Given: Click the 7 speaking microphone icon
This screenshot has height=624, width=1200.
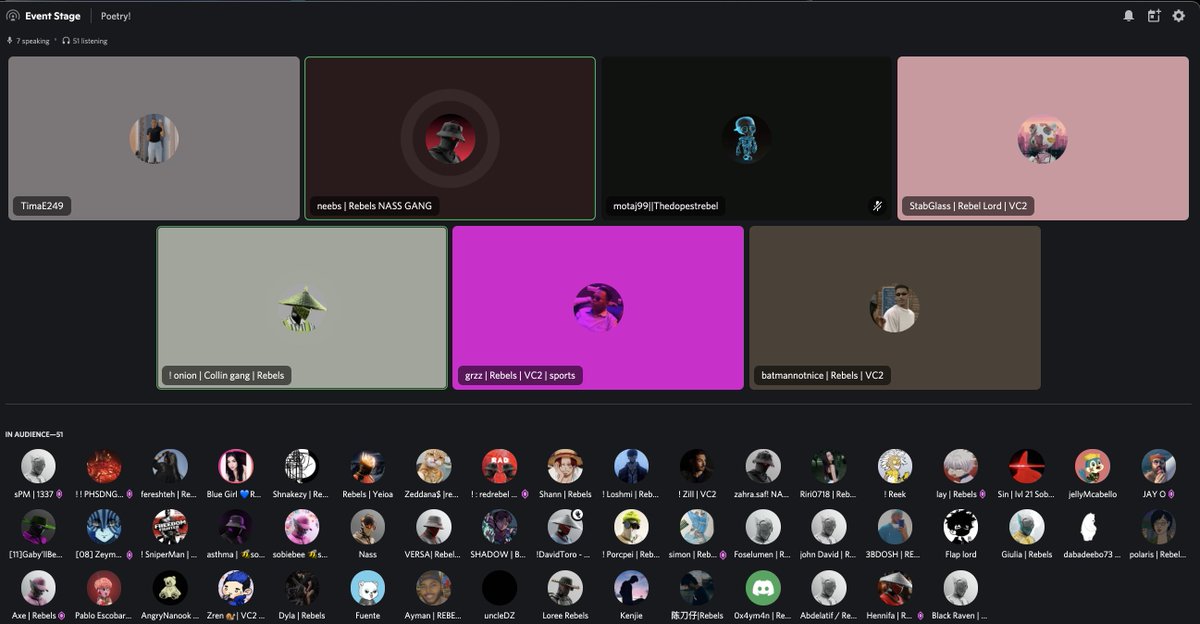Looking at the screenshot, I should click(10, 41).
